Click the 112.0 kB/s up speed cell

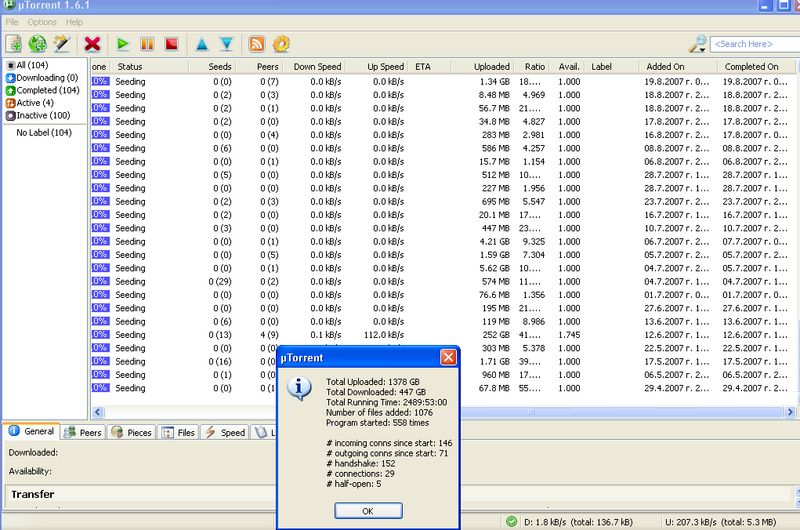coord(384,335)
